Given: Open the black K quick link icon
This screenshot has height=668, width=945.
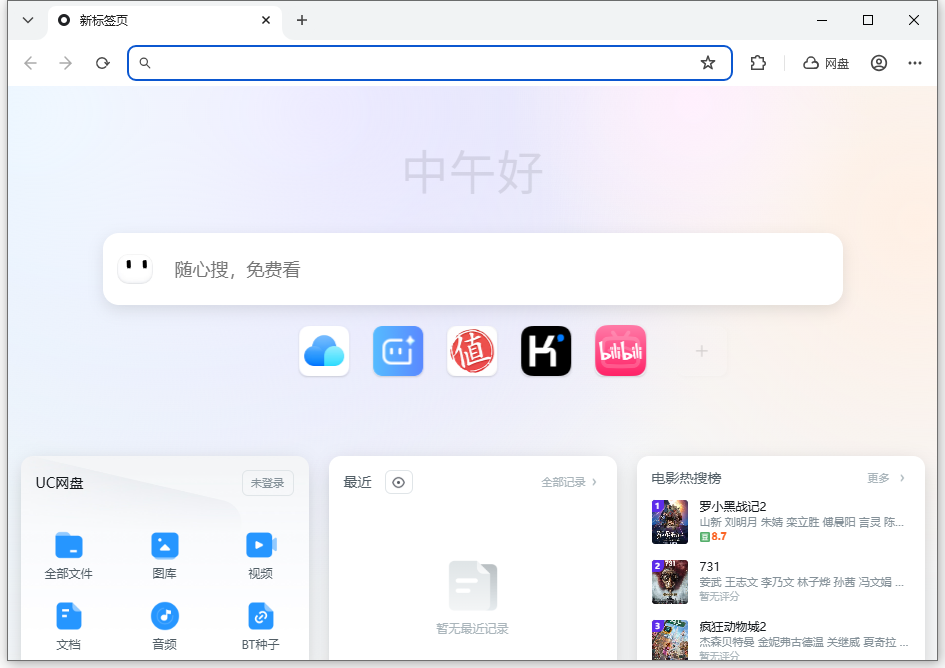Looking at the screenshot, I should [546, 351].
